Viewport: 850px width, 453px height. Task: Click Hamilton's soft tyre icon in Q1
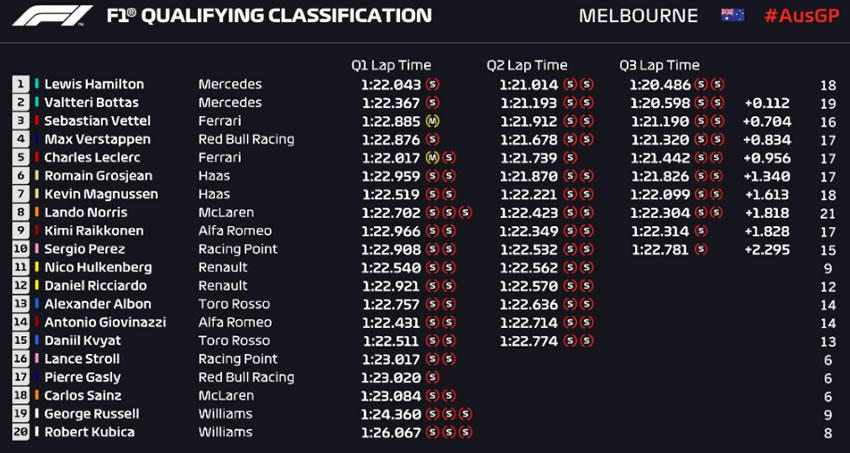point(432,85)
